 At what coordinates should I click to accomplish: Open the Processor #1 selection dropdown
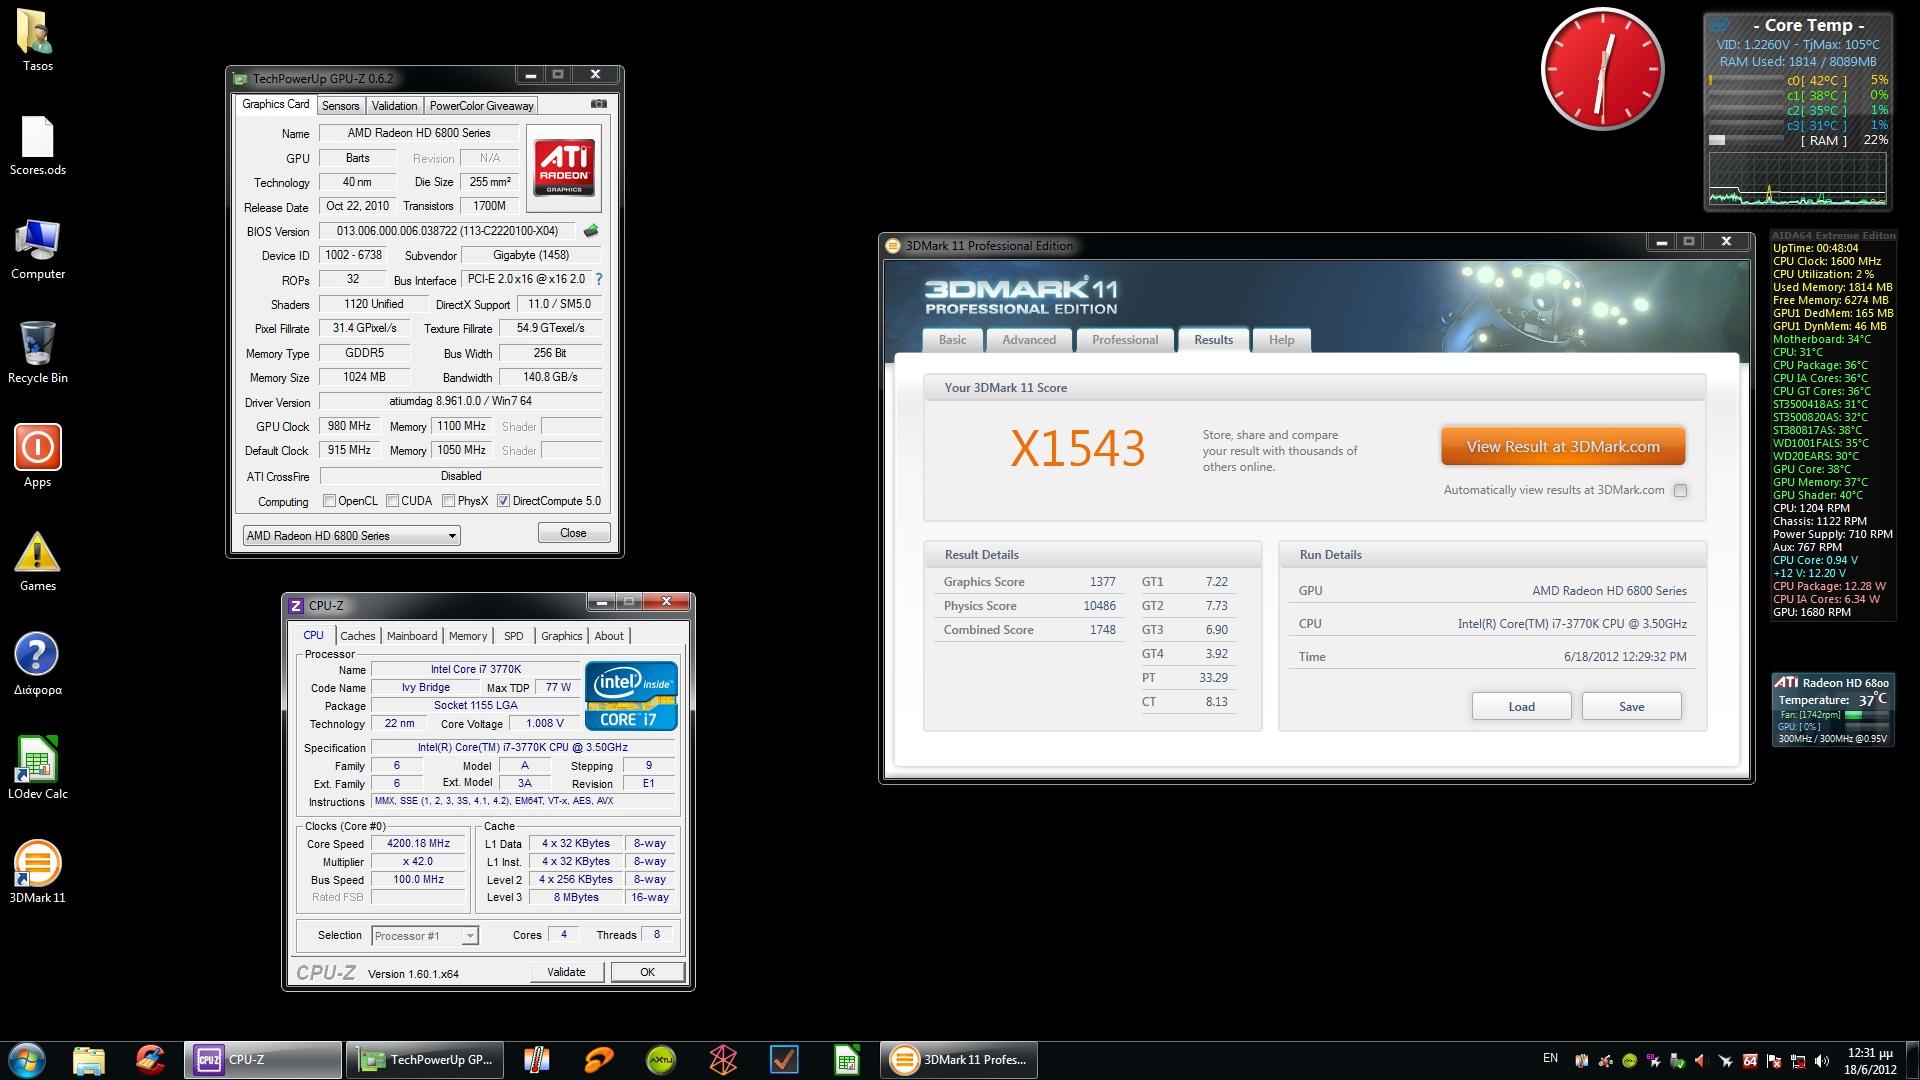tap(425, 936)
